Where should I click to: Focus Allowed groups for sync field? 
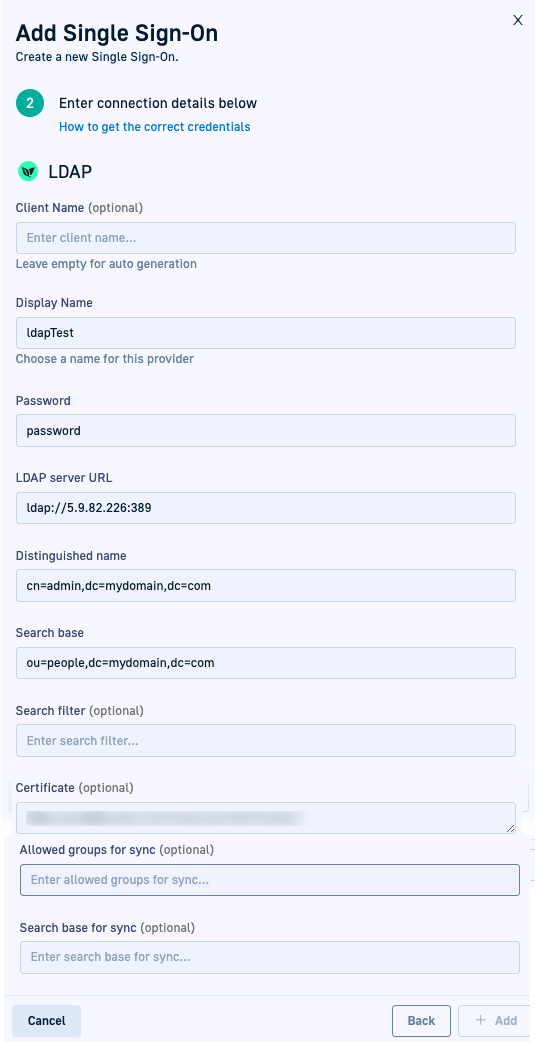(x=270, y=880)
